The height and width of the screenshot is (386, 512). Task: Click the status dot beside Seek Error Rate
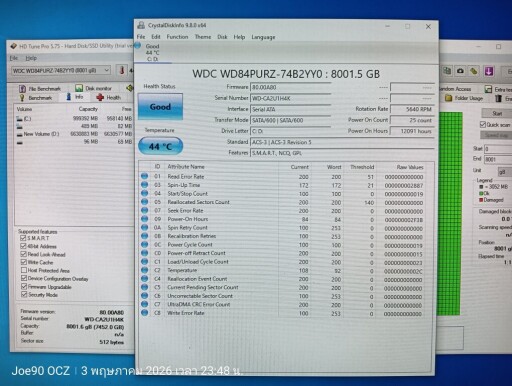(x=144, y=210)
